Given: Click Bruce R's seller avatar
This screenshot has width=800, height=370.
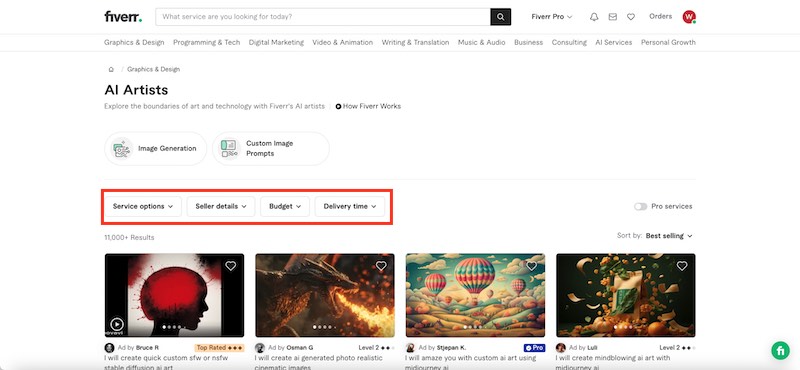Looking at the screenshot, I should point(110,348).
